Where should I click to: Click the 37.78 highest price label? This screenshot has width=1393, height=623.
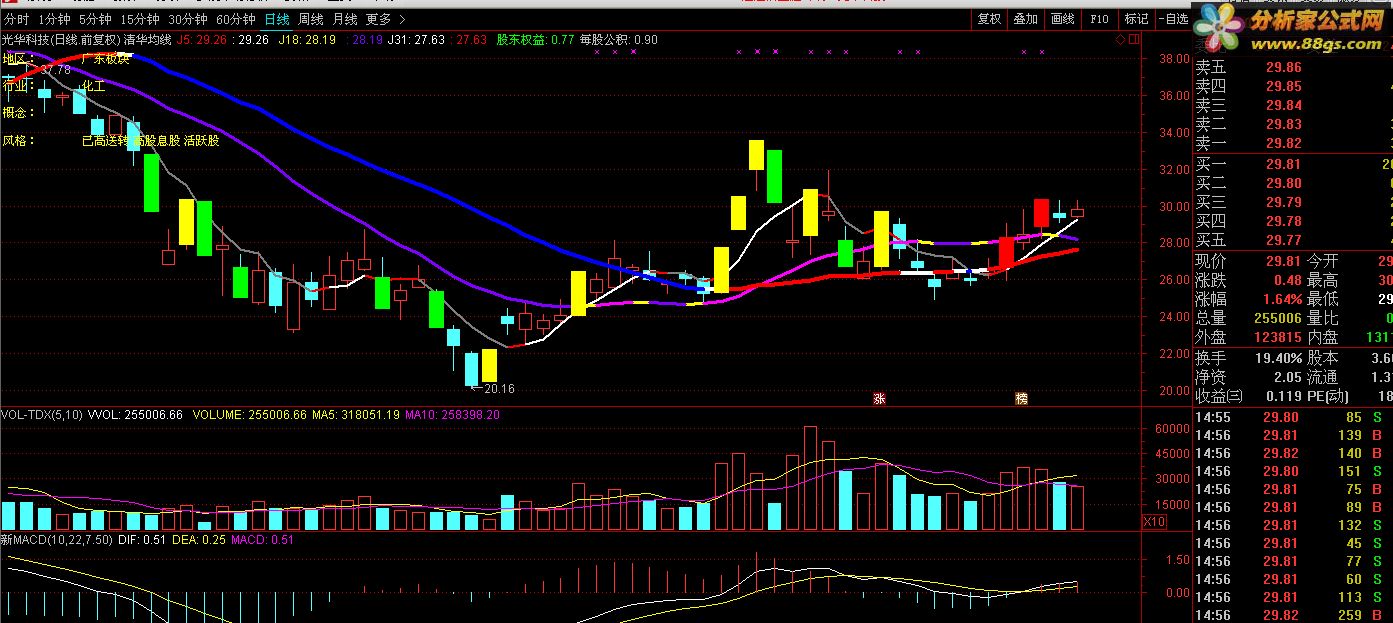tap(54, 70)
